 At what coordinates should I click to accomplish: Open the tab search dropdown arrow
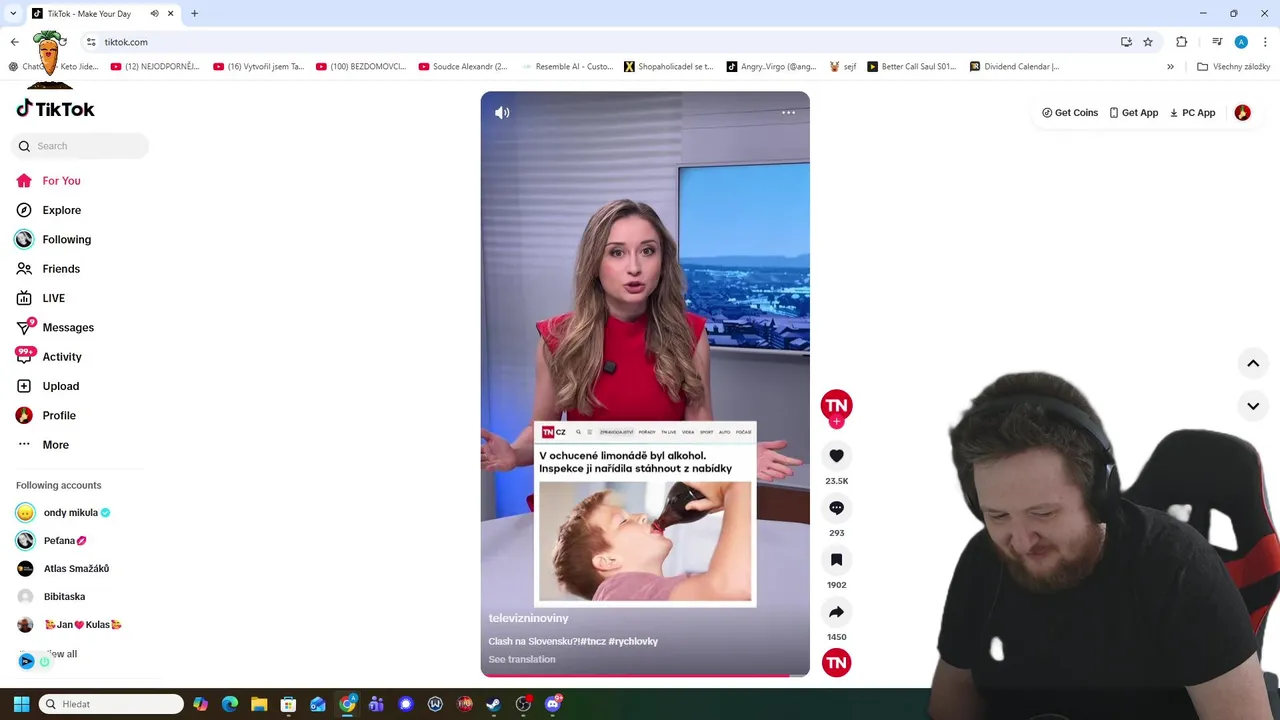(12, 13)
